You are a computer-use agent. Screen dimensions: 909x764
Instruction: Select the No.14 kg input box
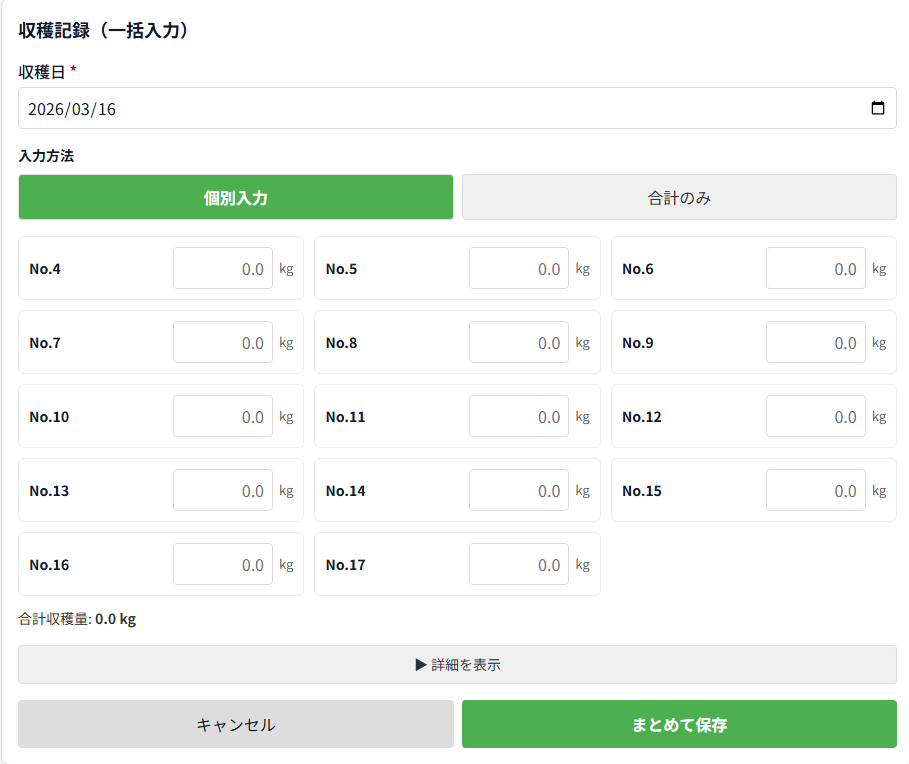518,491
